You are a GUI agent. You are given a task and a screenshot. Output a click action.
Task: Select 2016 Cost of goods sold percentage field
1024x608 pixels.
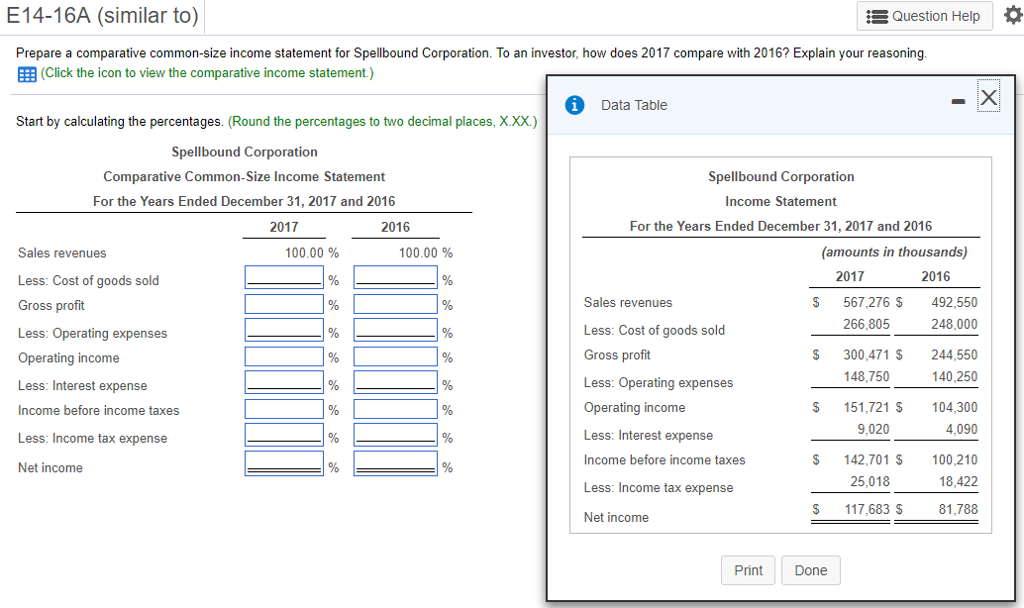[396, 278]
